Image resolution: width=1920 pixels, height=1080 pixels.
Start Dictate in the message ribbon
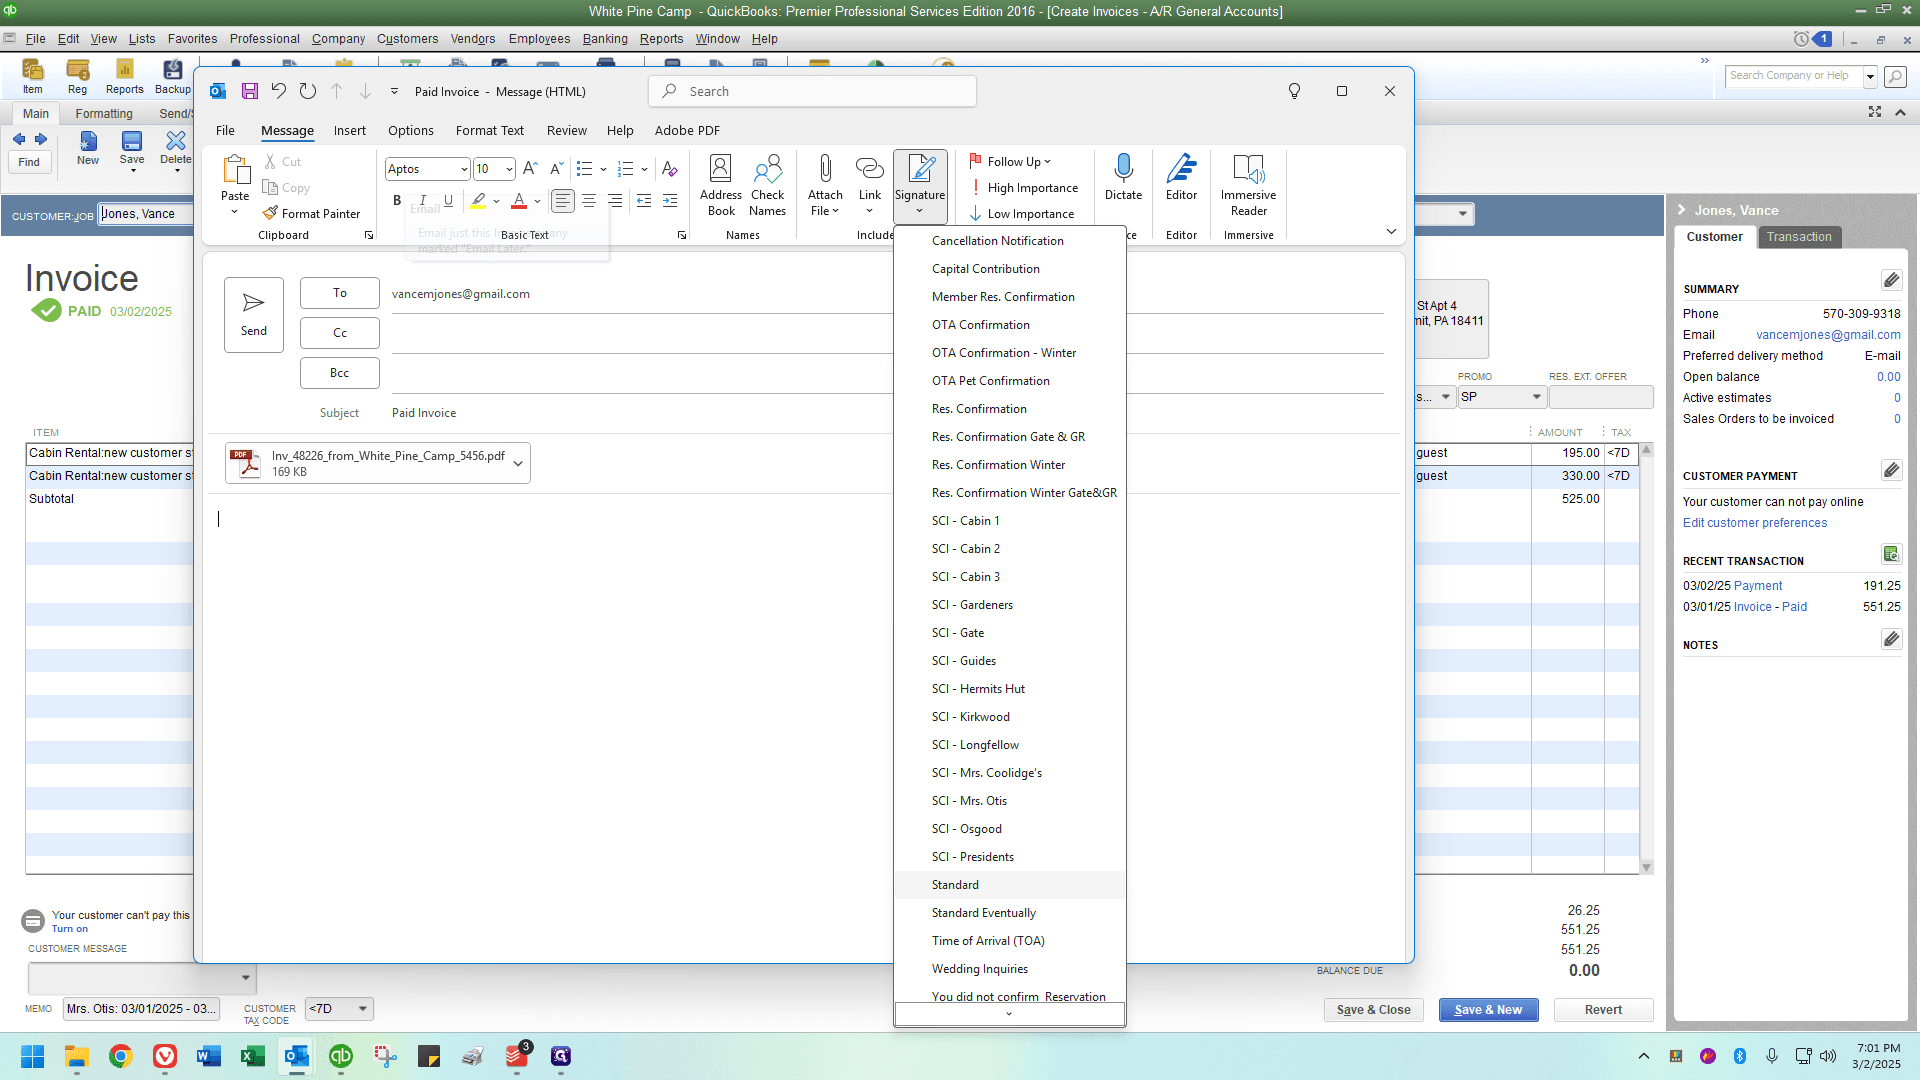click(1123, 178)
